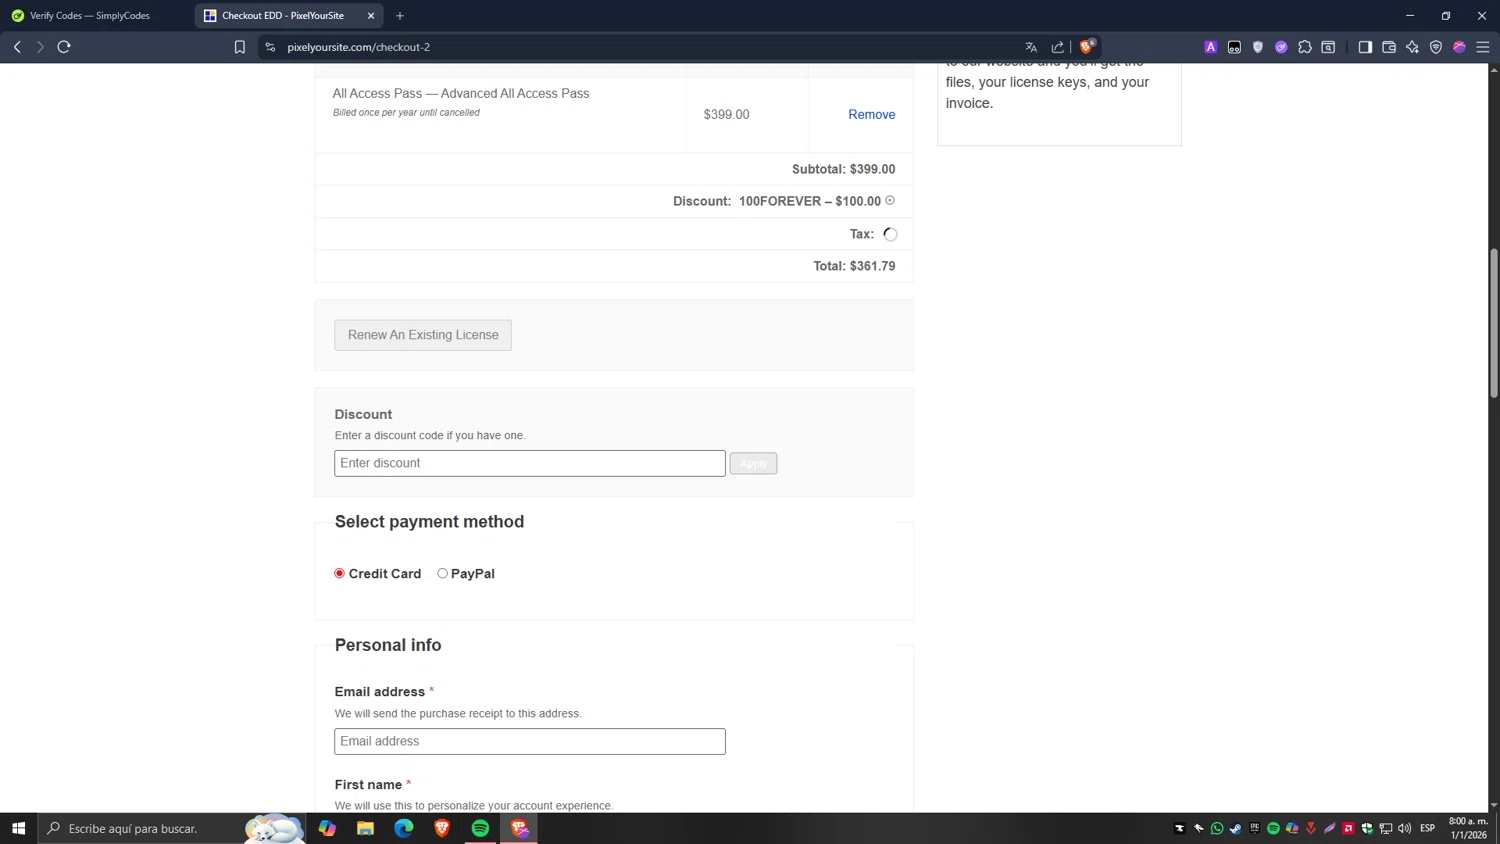Open the volume speaker tray icon

click(x=1405, y=828)
